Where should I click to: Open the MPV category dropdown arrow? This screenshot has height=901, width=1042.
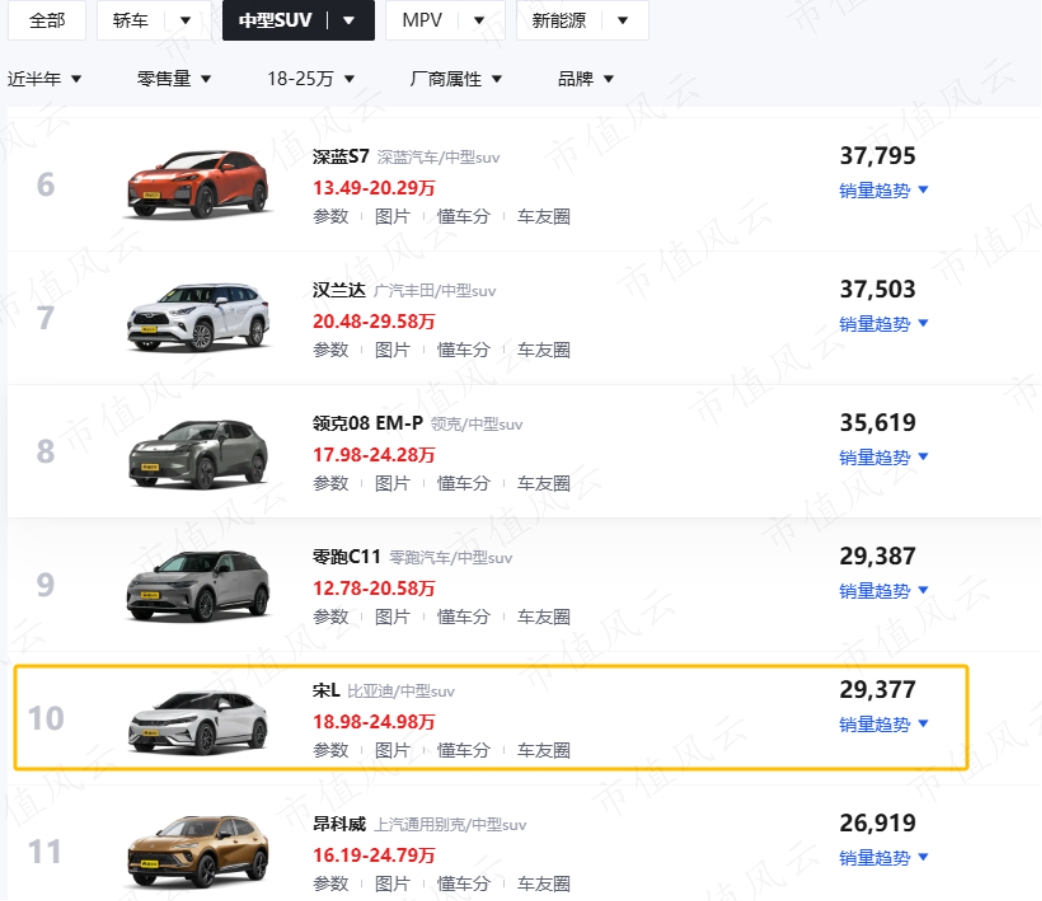pos(478,21)
